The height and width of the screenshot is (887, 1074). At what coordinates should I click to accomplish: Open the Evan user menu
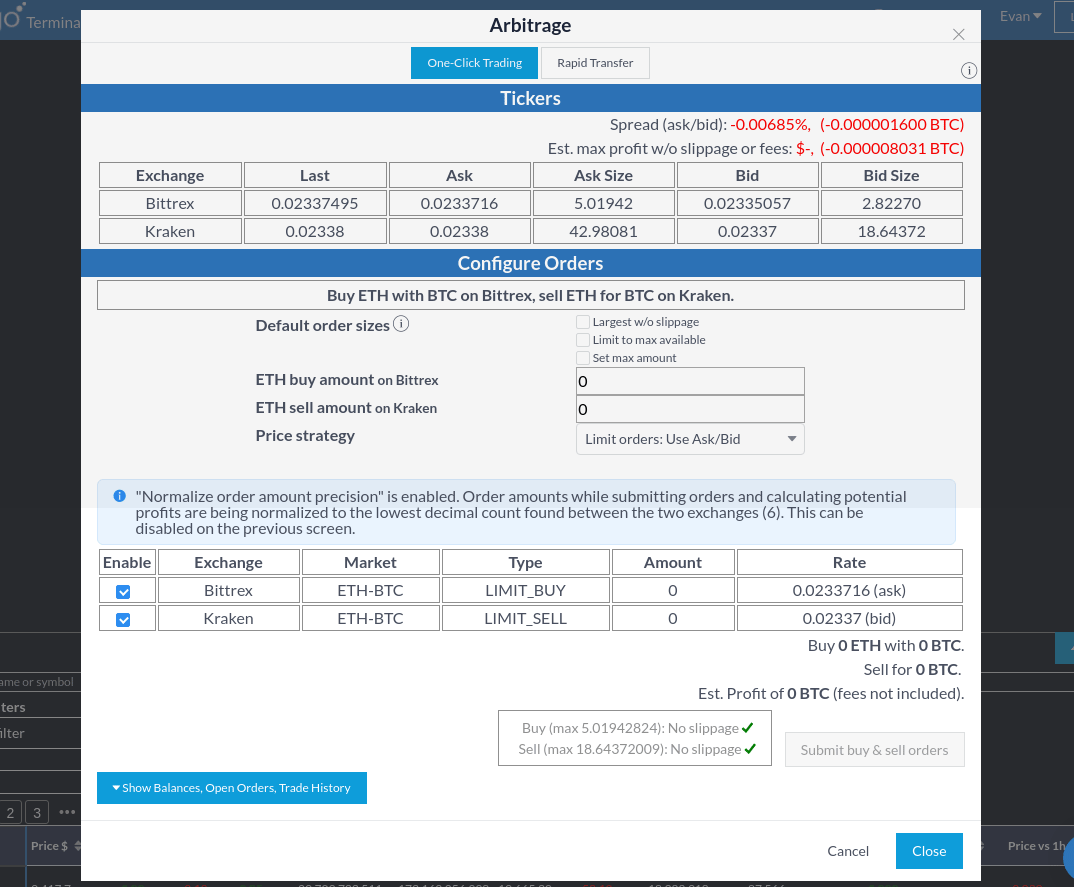coord(1020,16)
